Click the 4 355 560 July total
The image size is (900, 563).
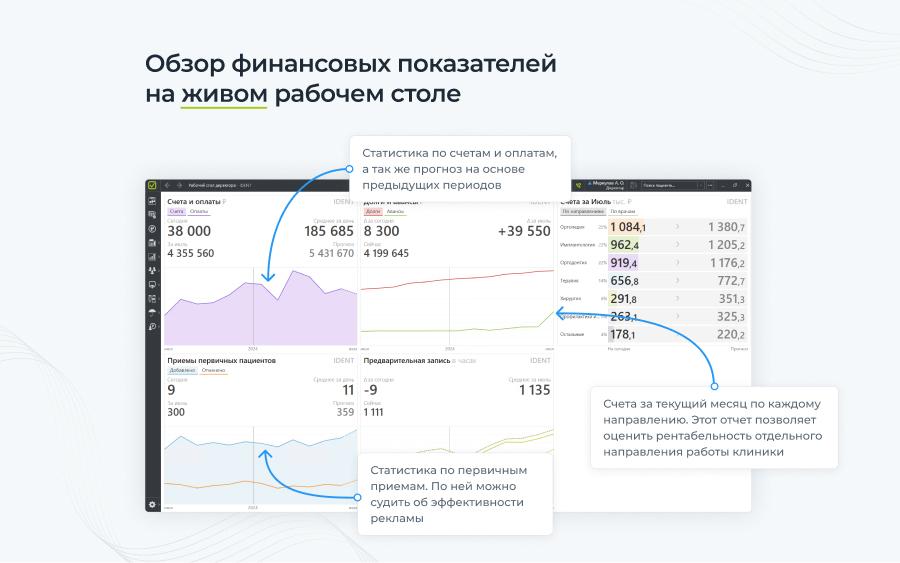pos(191,253)
